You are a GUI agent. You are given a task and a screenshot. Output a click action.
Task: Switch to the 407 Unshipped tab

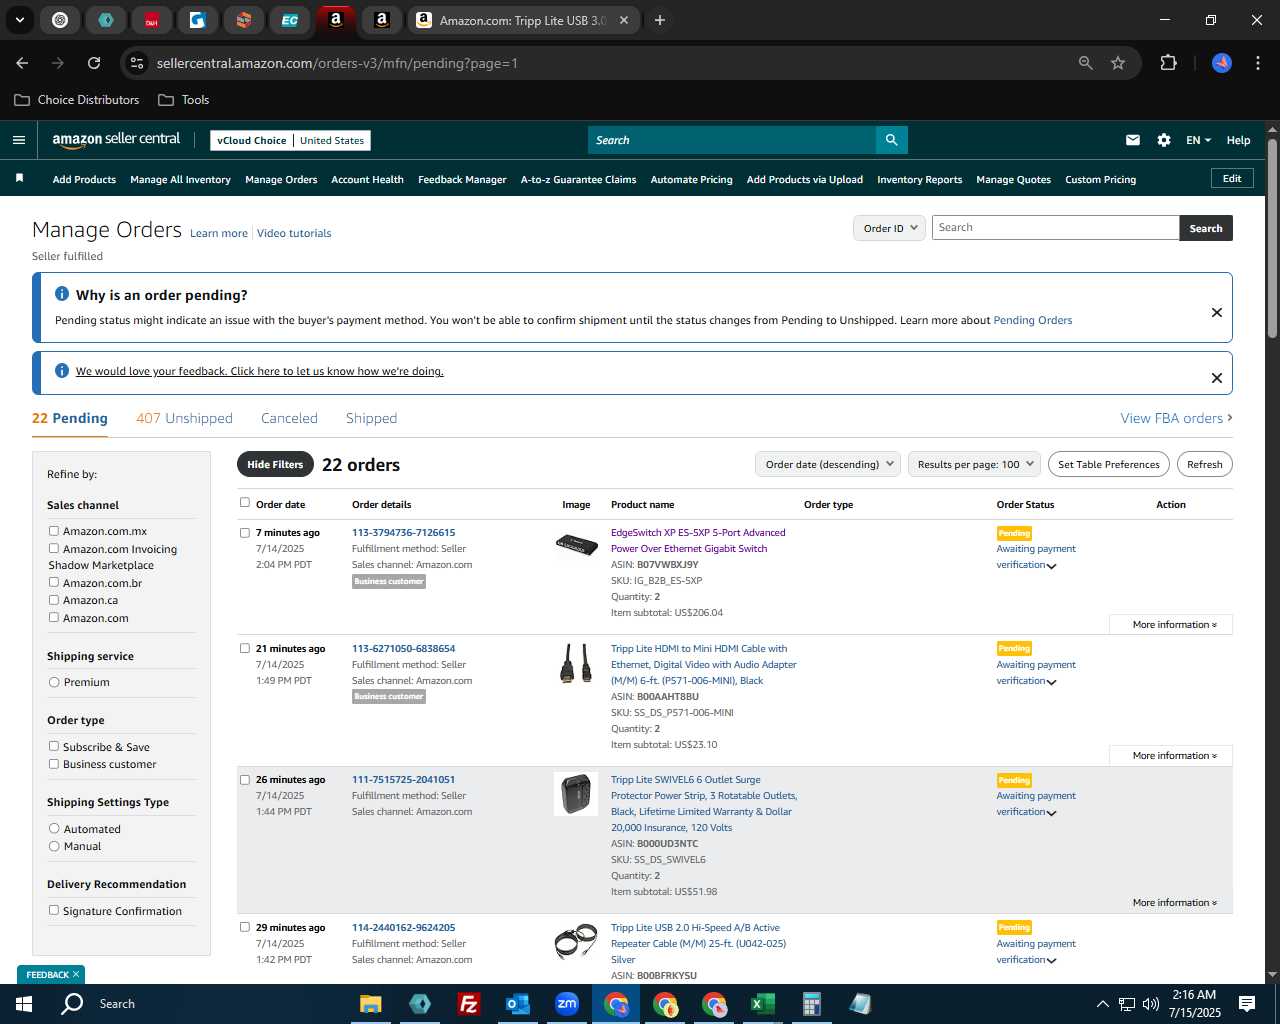(x=184, y=418)
